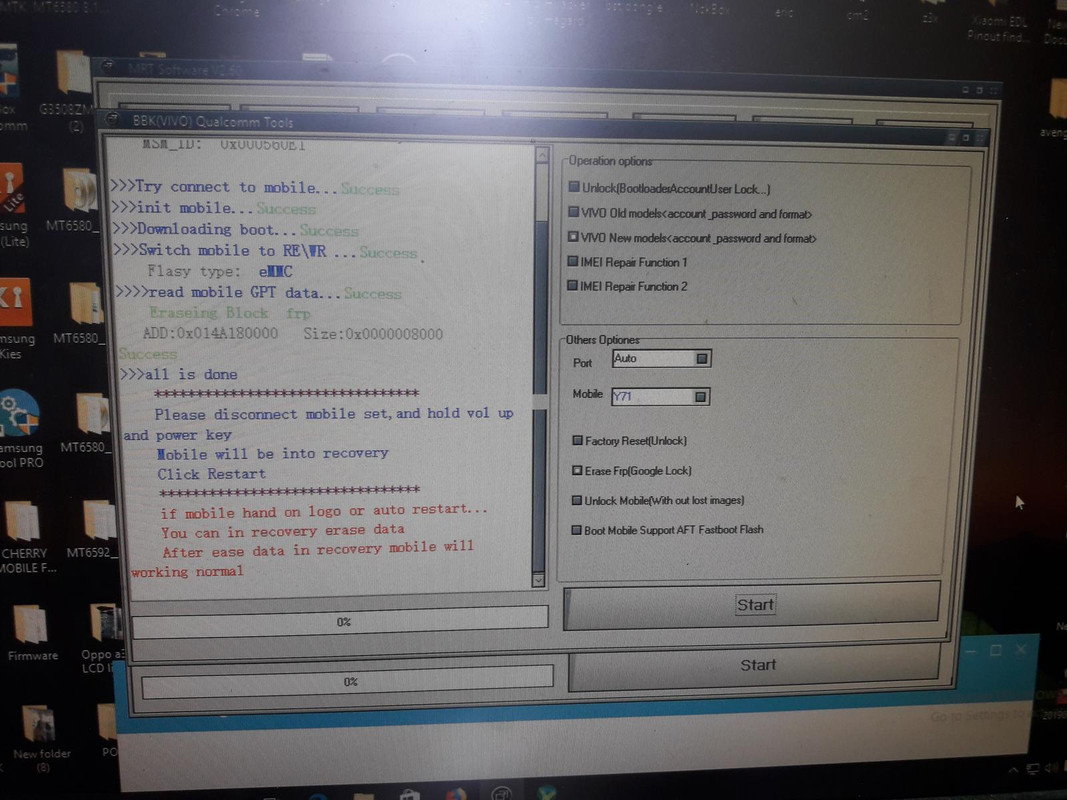Click the 'Try connect to mobile...' log line
The height and width of the screenshot is (800, 1067).
click(255, 187)
